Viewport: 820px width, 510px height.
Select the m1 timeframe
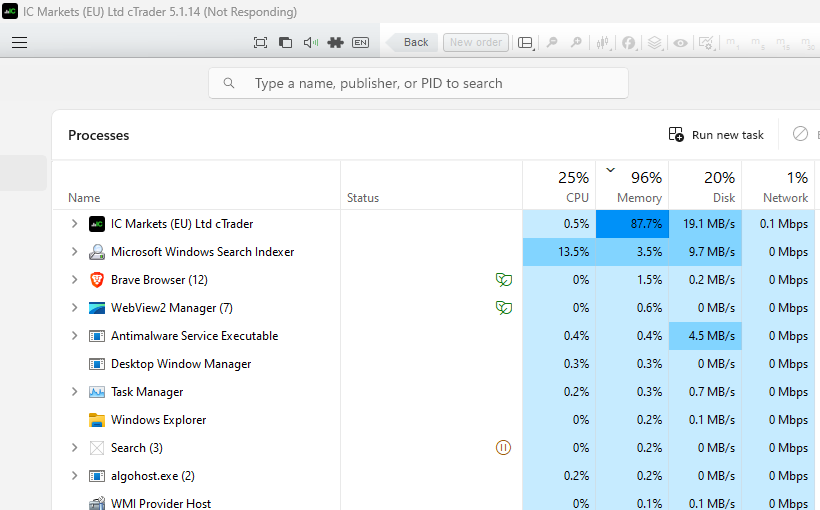(732, 43)
